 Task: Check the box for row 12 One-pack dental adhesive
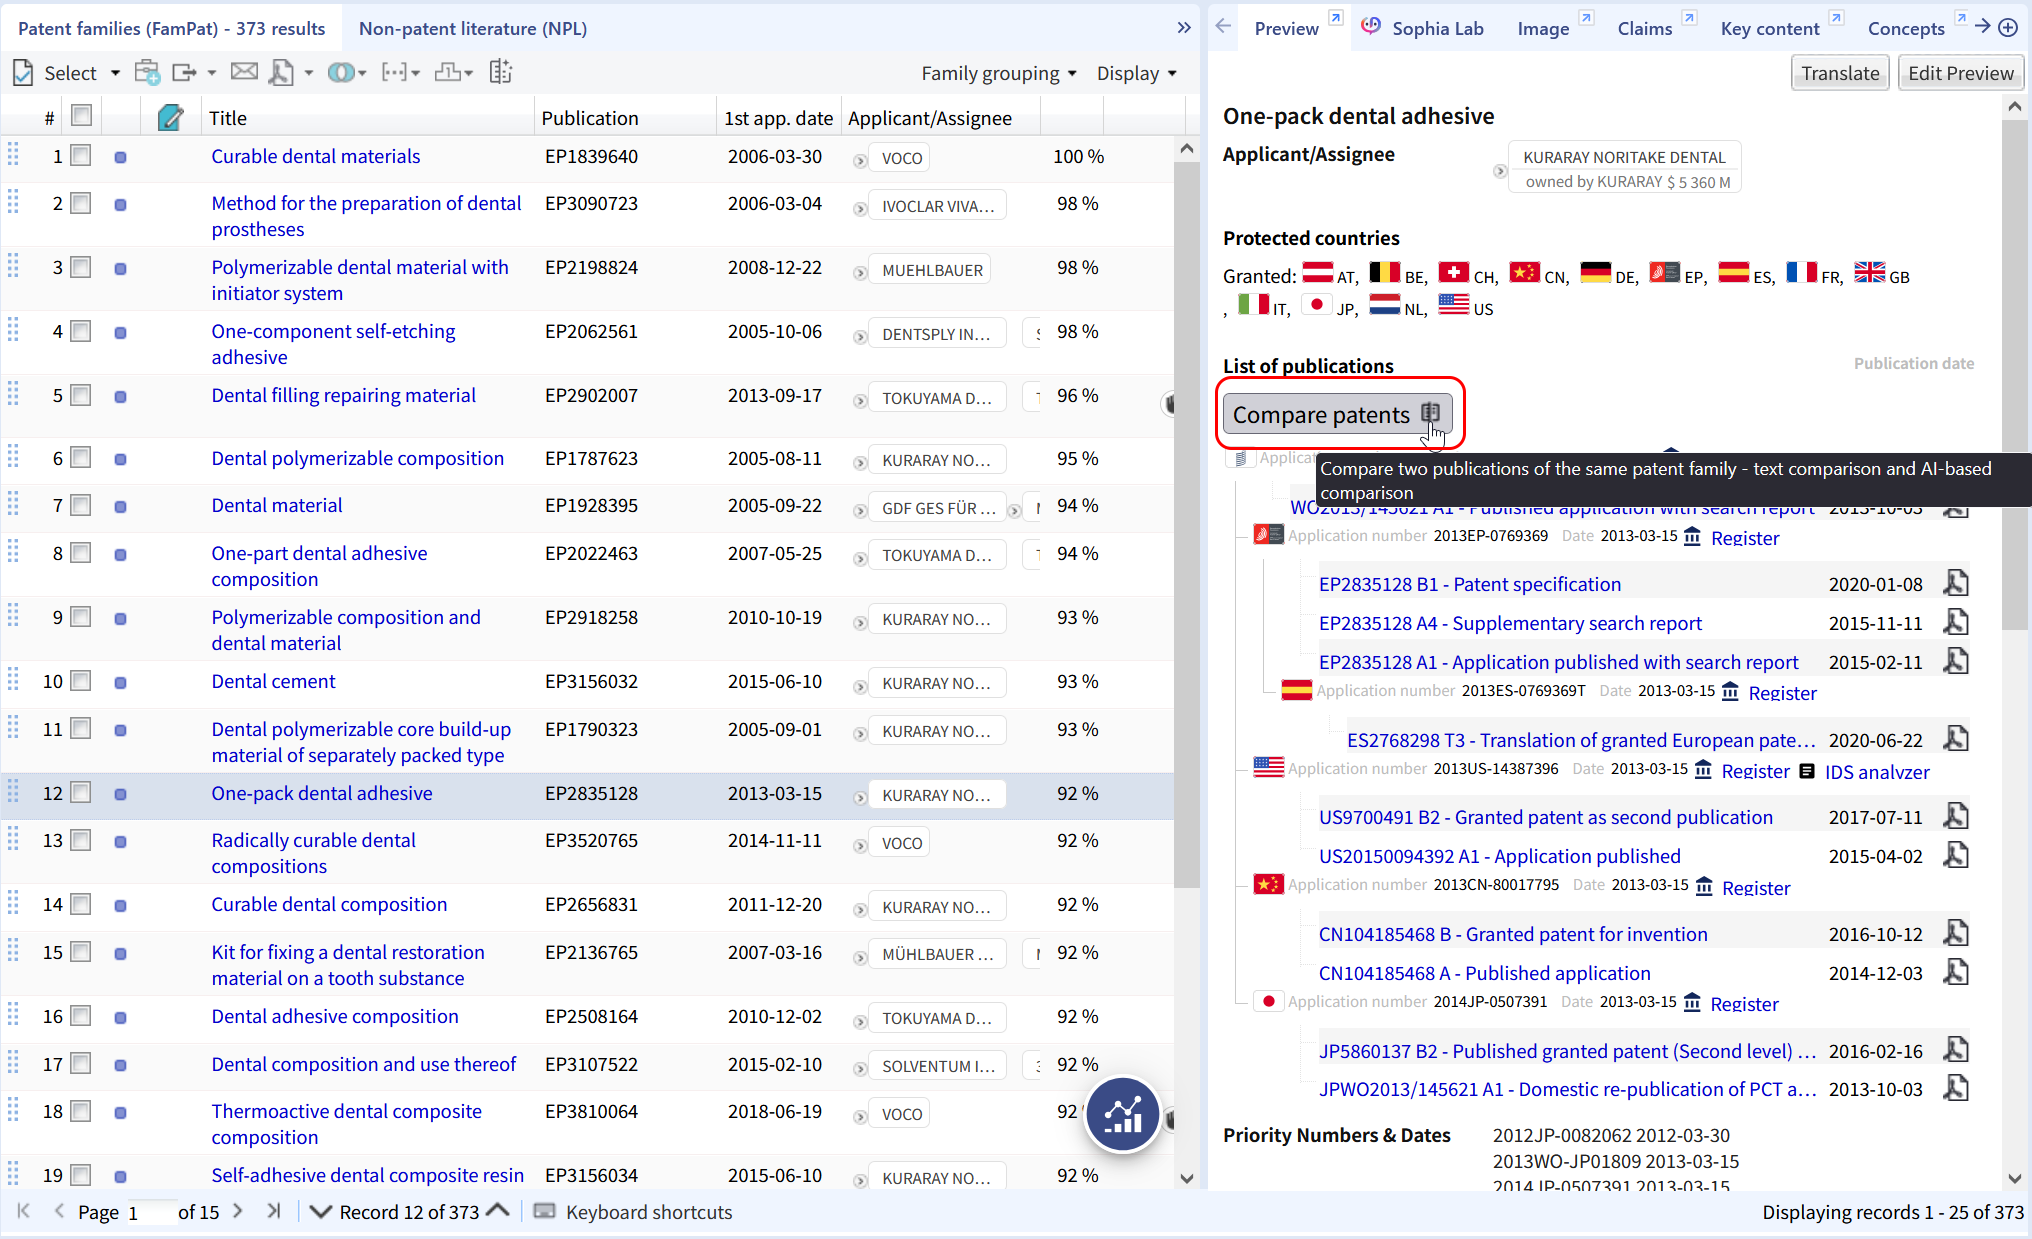point(81,792)
